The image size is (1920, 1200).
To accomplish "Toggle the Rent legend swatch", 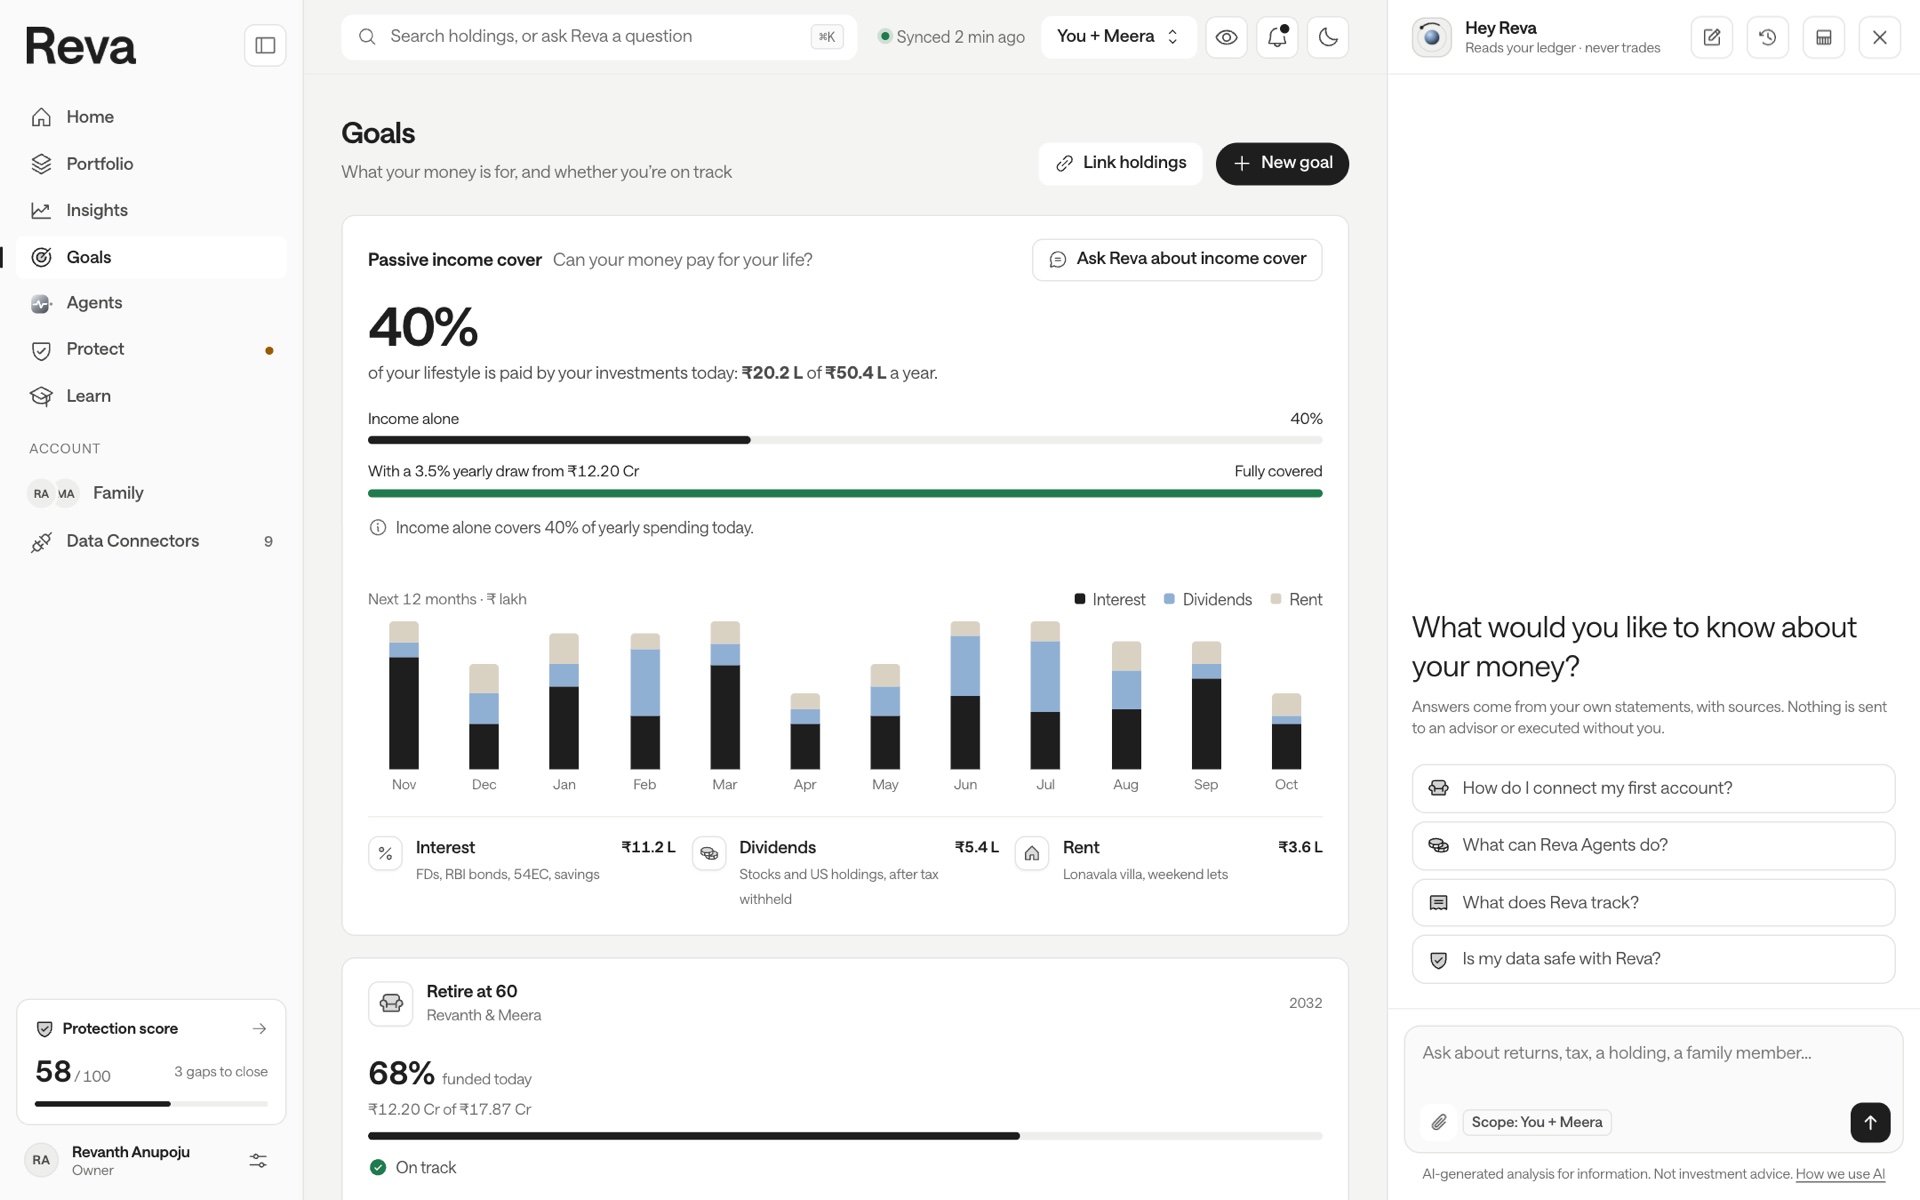I will tap(1276, 599).
